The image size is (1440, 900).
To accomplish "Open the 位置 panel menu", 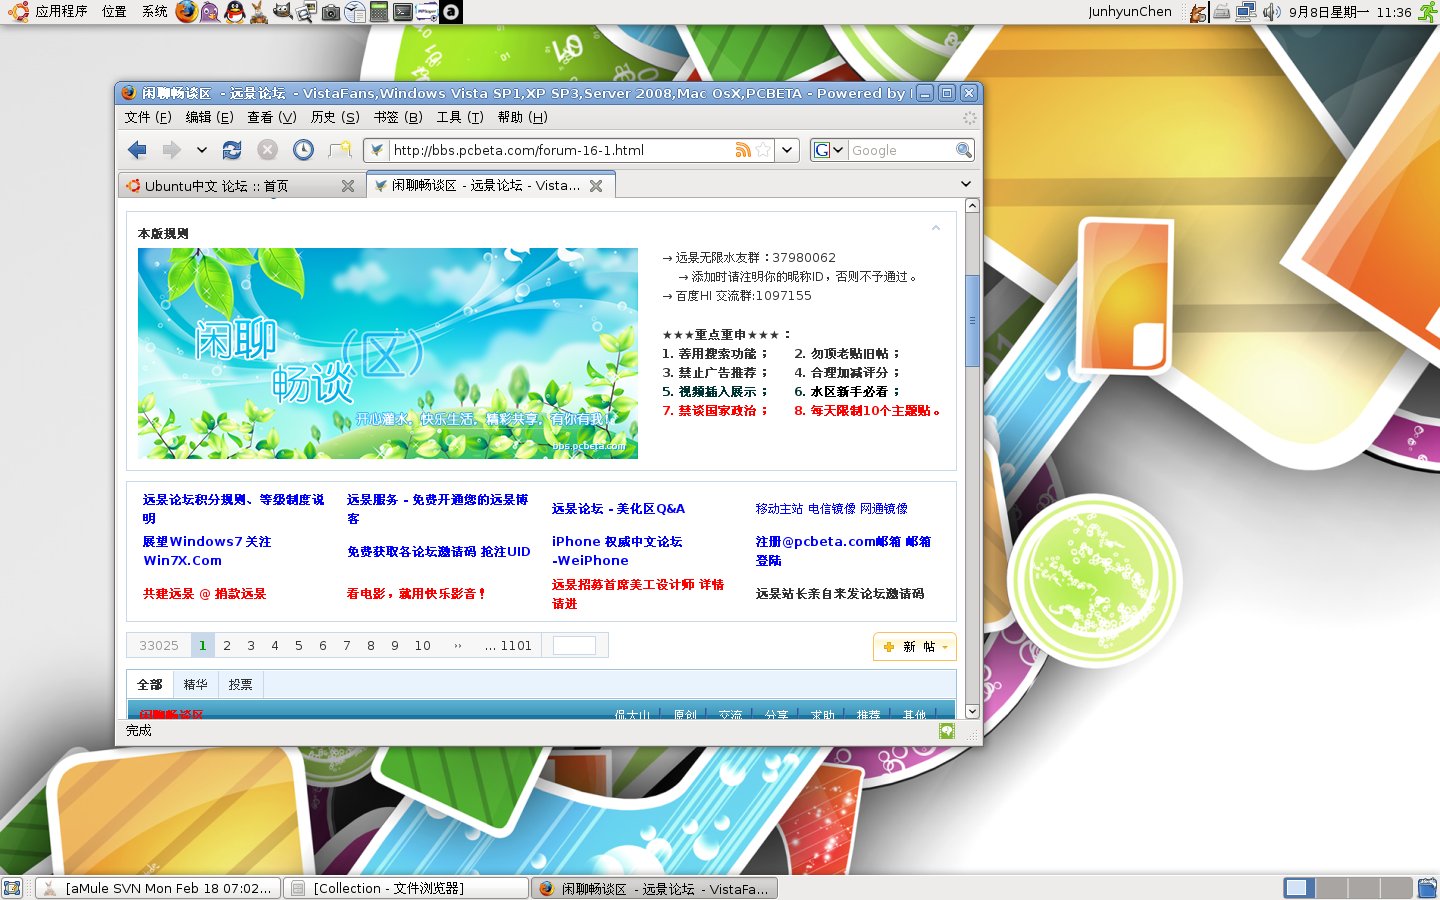I will (114, 12).
